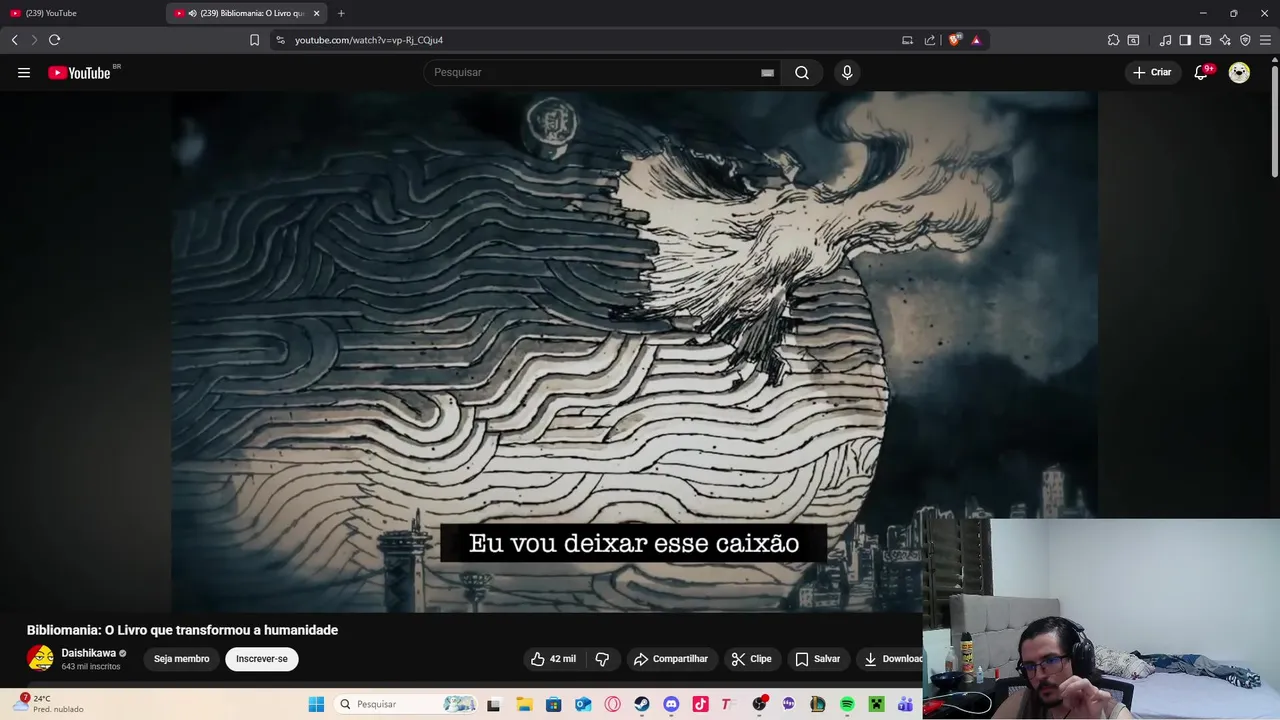The height and width of the screenshot is (720, 1280).
Task: Open the YouTube hamburger guide menu
Action: (x=24, y=72)
